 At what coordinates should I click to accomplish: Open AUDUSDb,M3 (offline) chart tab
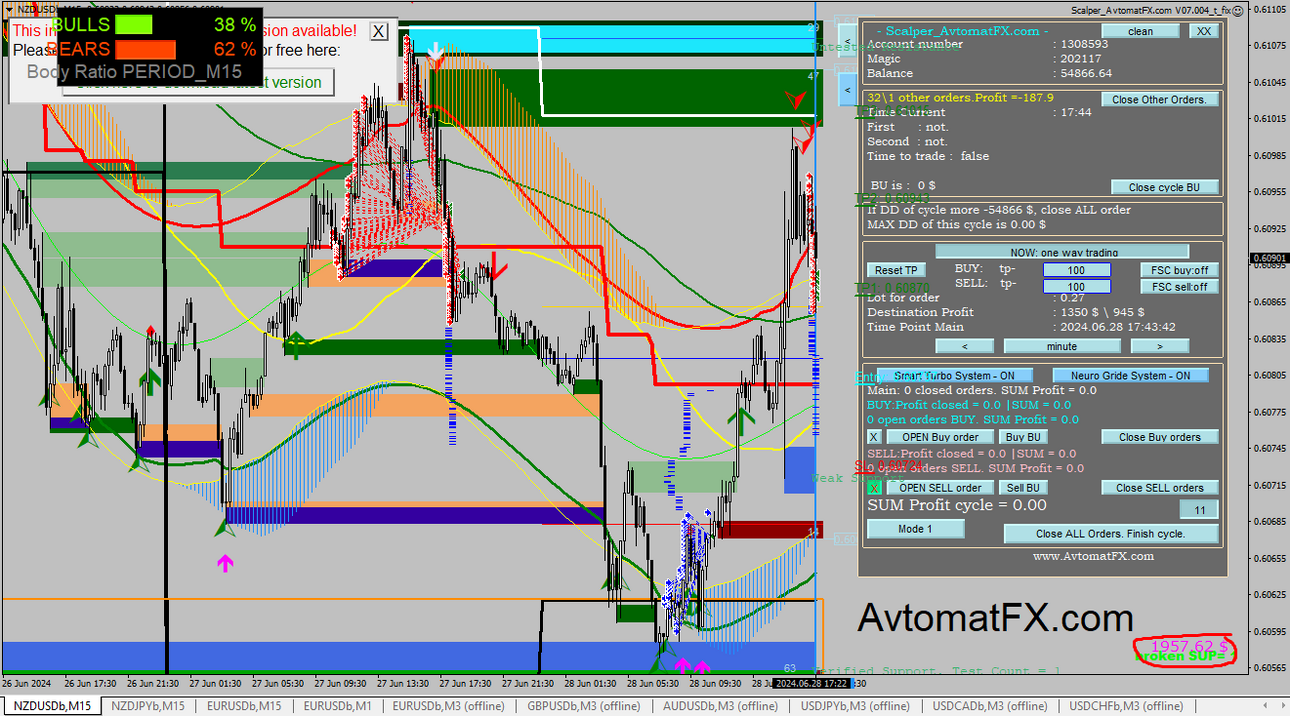(x=721, y=706)
